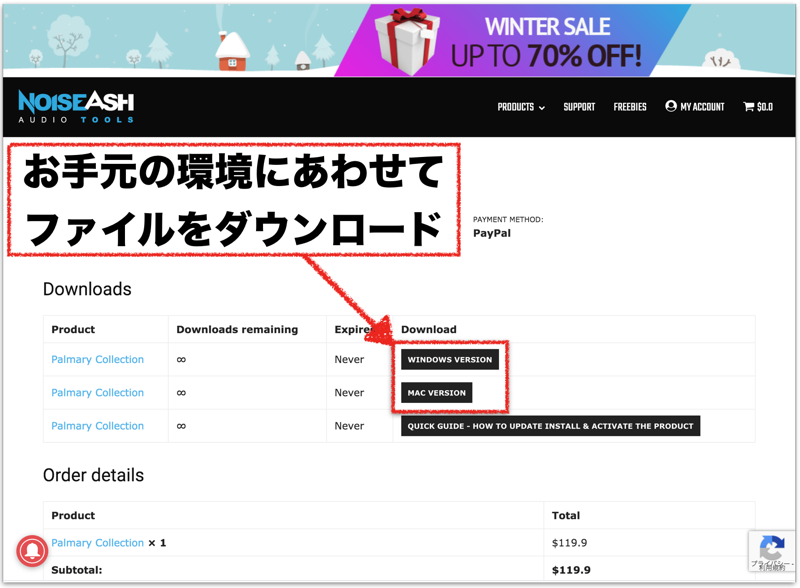Open Palmary Collection link in Windows row
Screen dimensions: 800x588
pyautogui.click(x=97, y=359)
